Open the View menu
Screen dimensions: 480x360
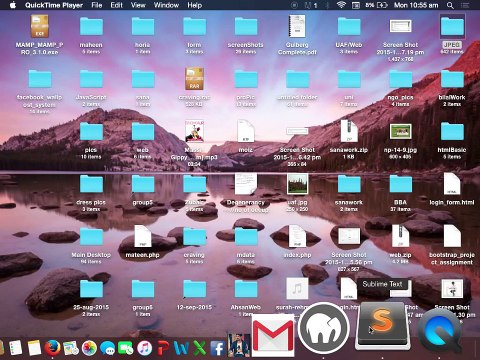138,5
